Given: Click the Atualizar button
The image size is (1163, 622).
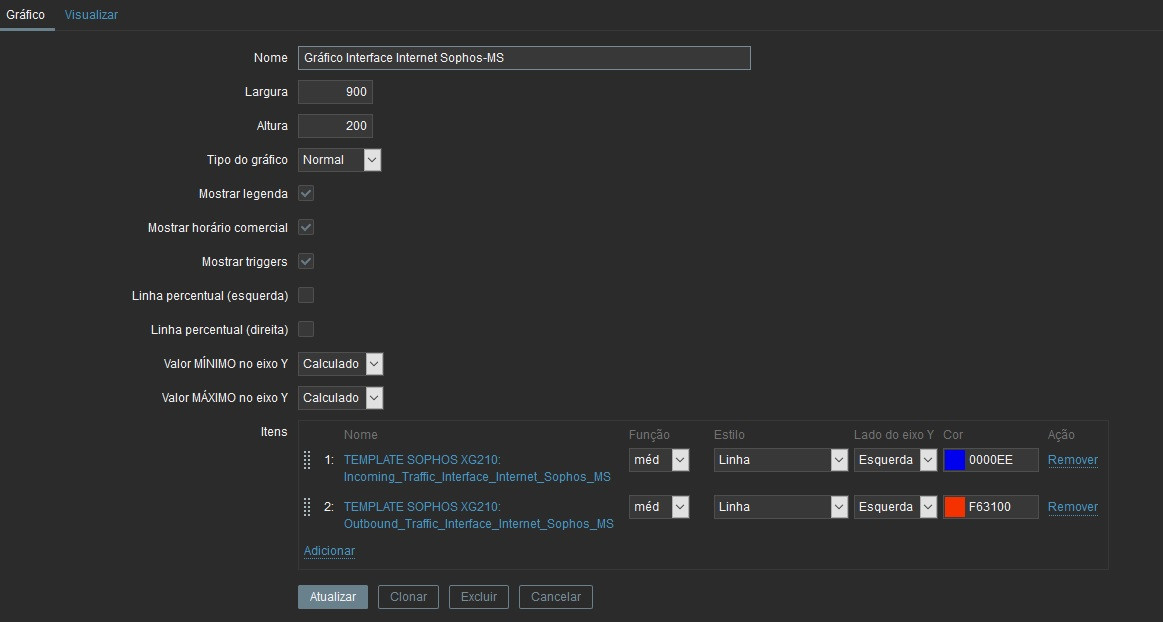Looking at the screenshot, I should 332,596.
